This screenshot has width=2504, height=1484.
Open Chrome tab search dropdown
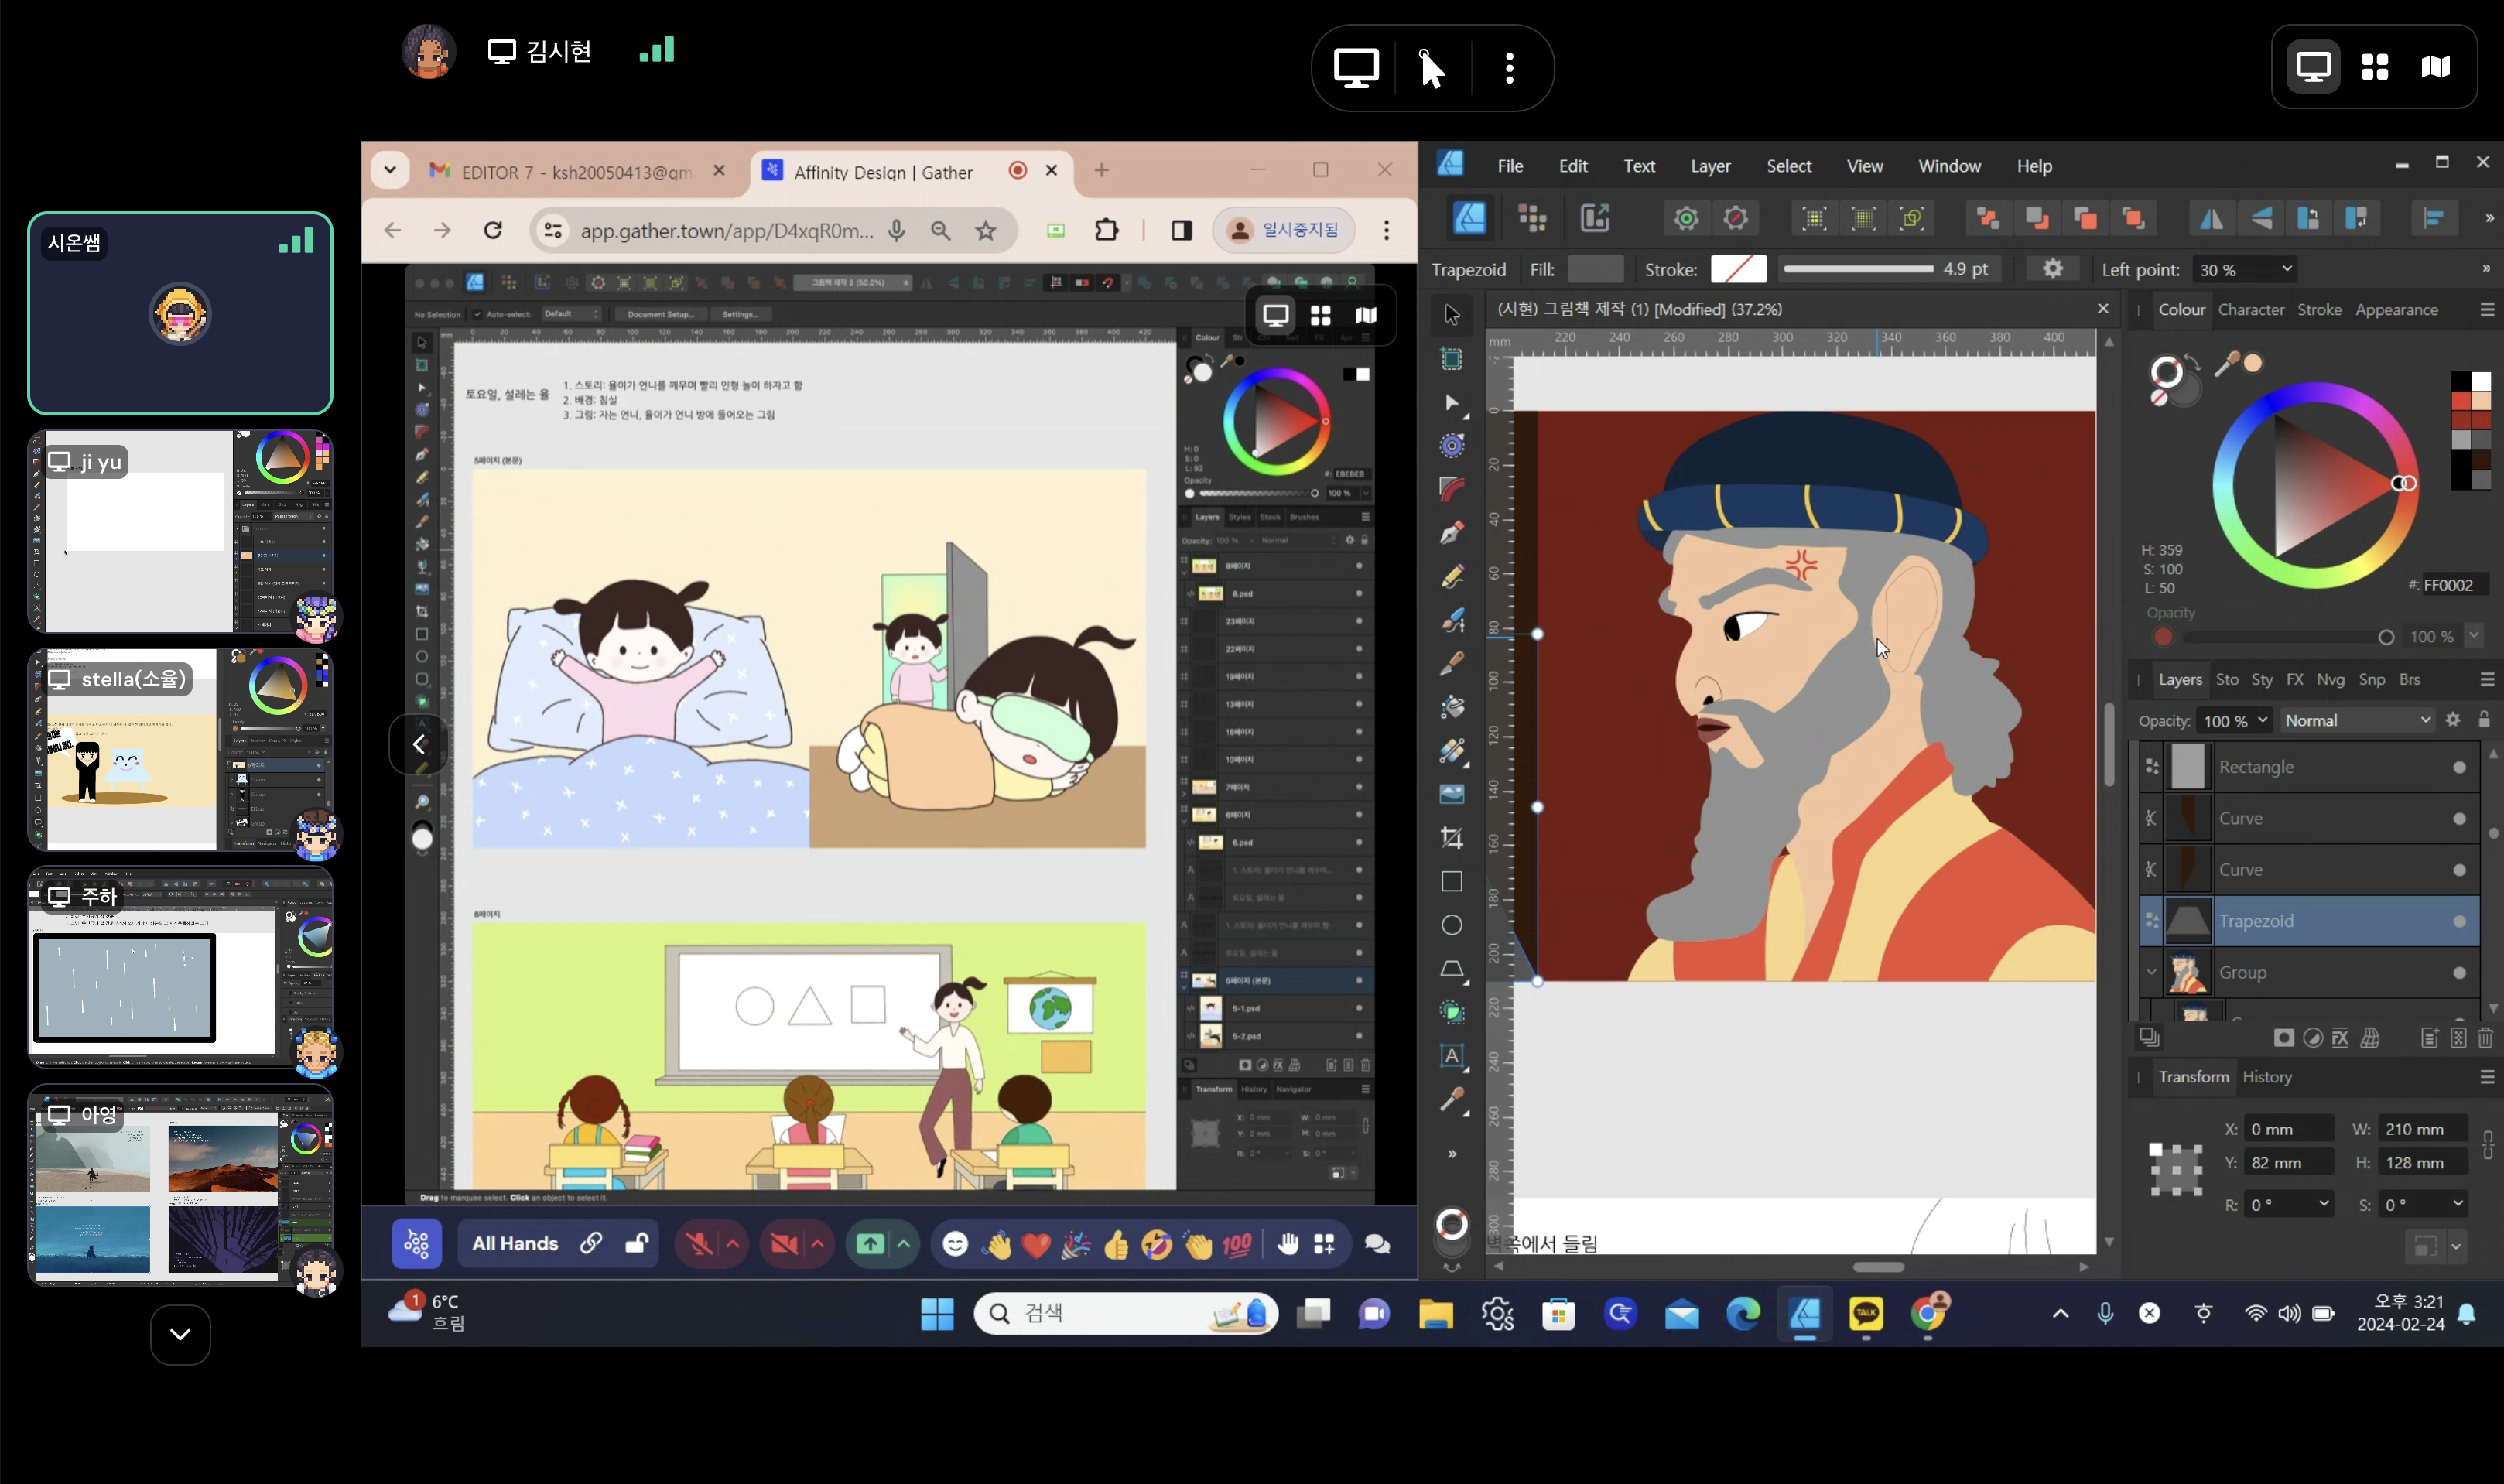click(390, 170)
